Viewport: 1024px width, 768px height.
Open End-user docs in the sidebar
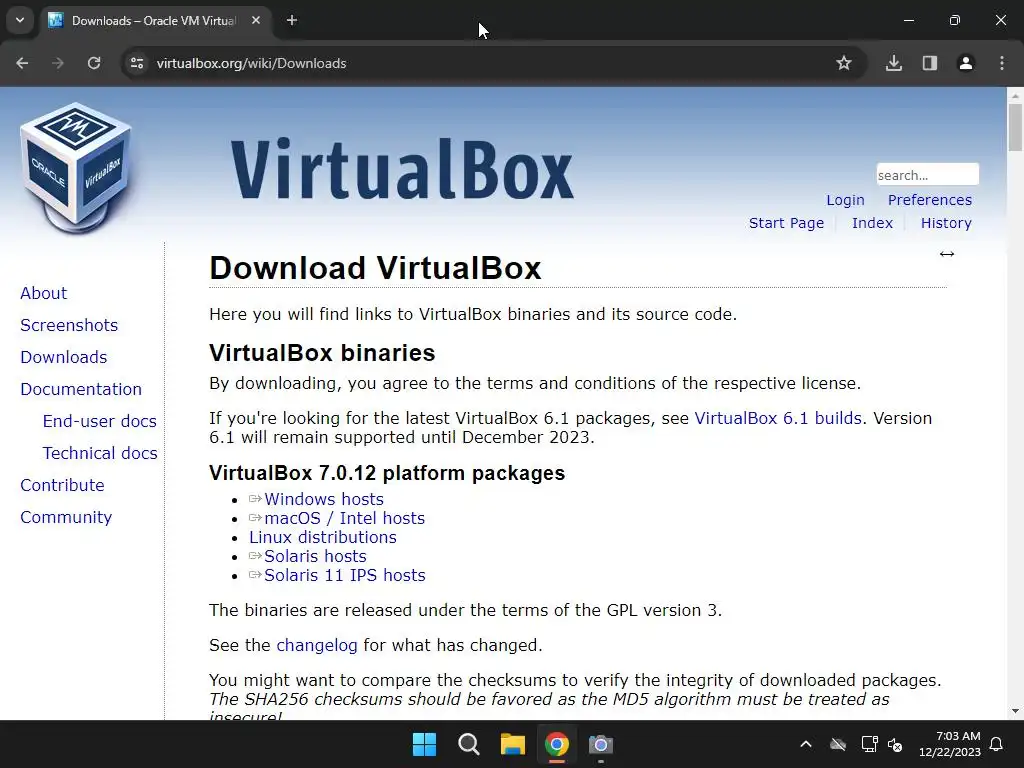point(99,421)
